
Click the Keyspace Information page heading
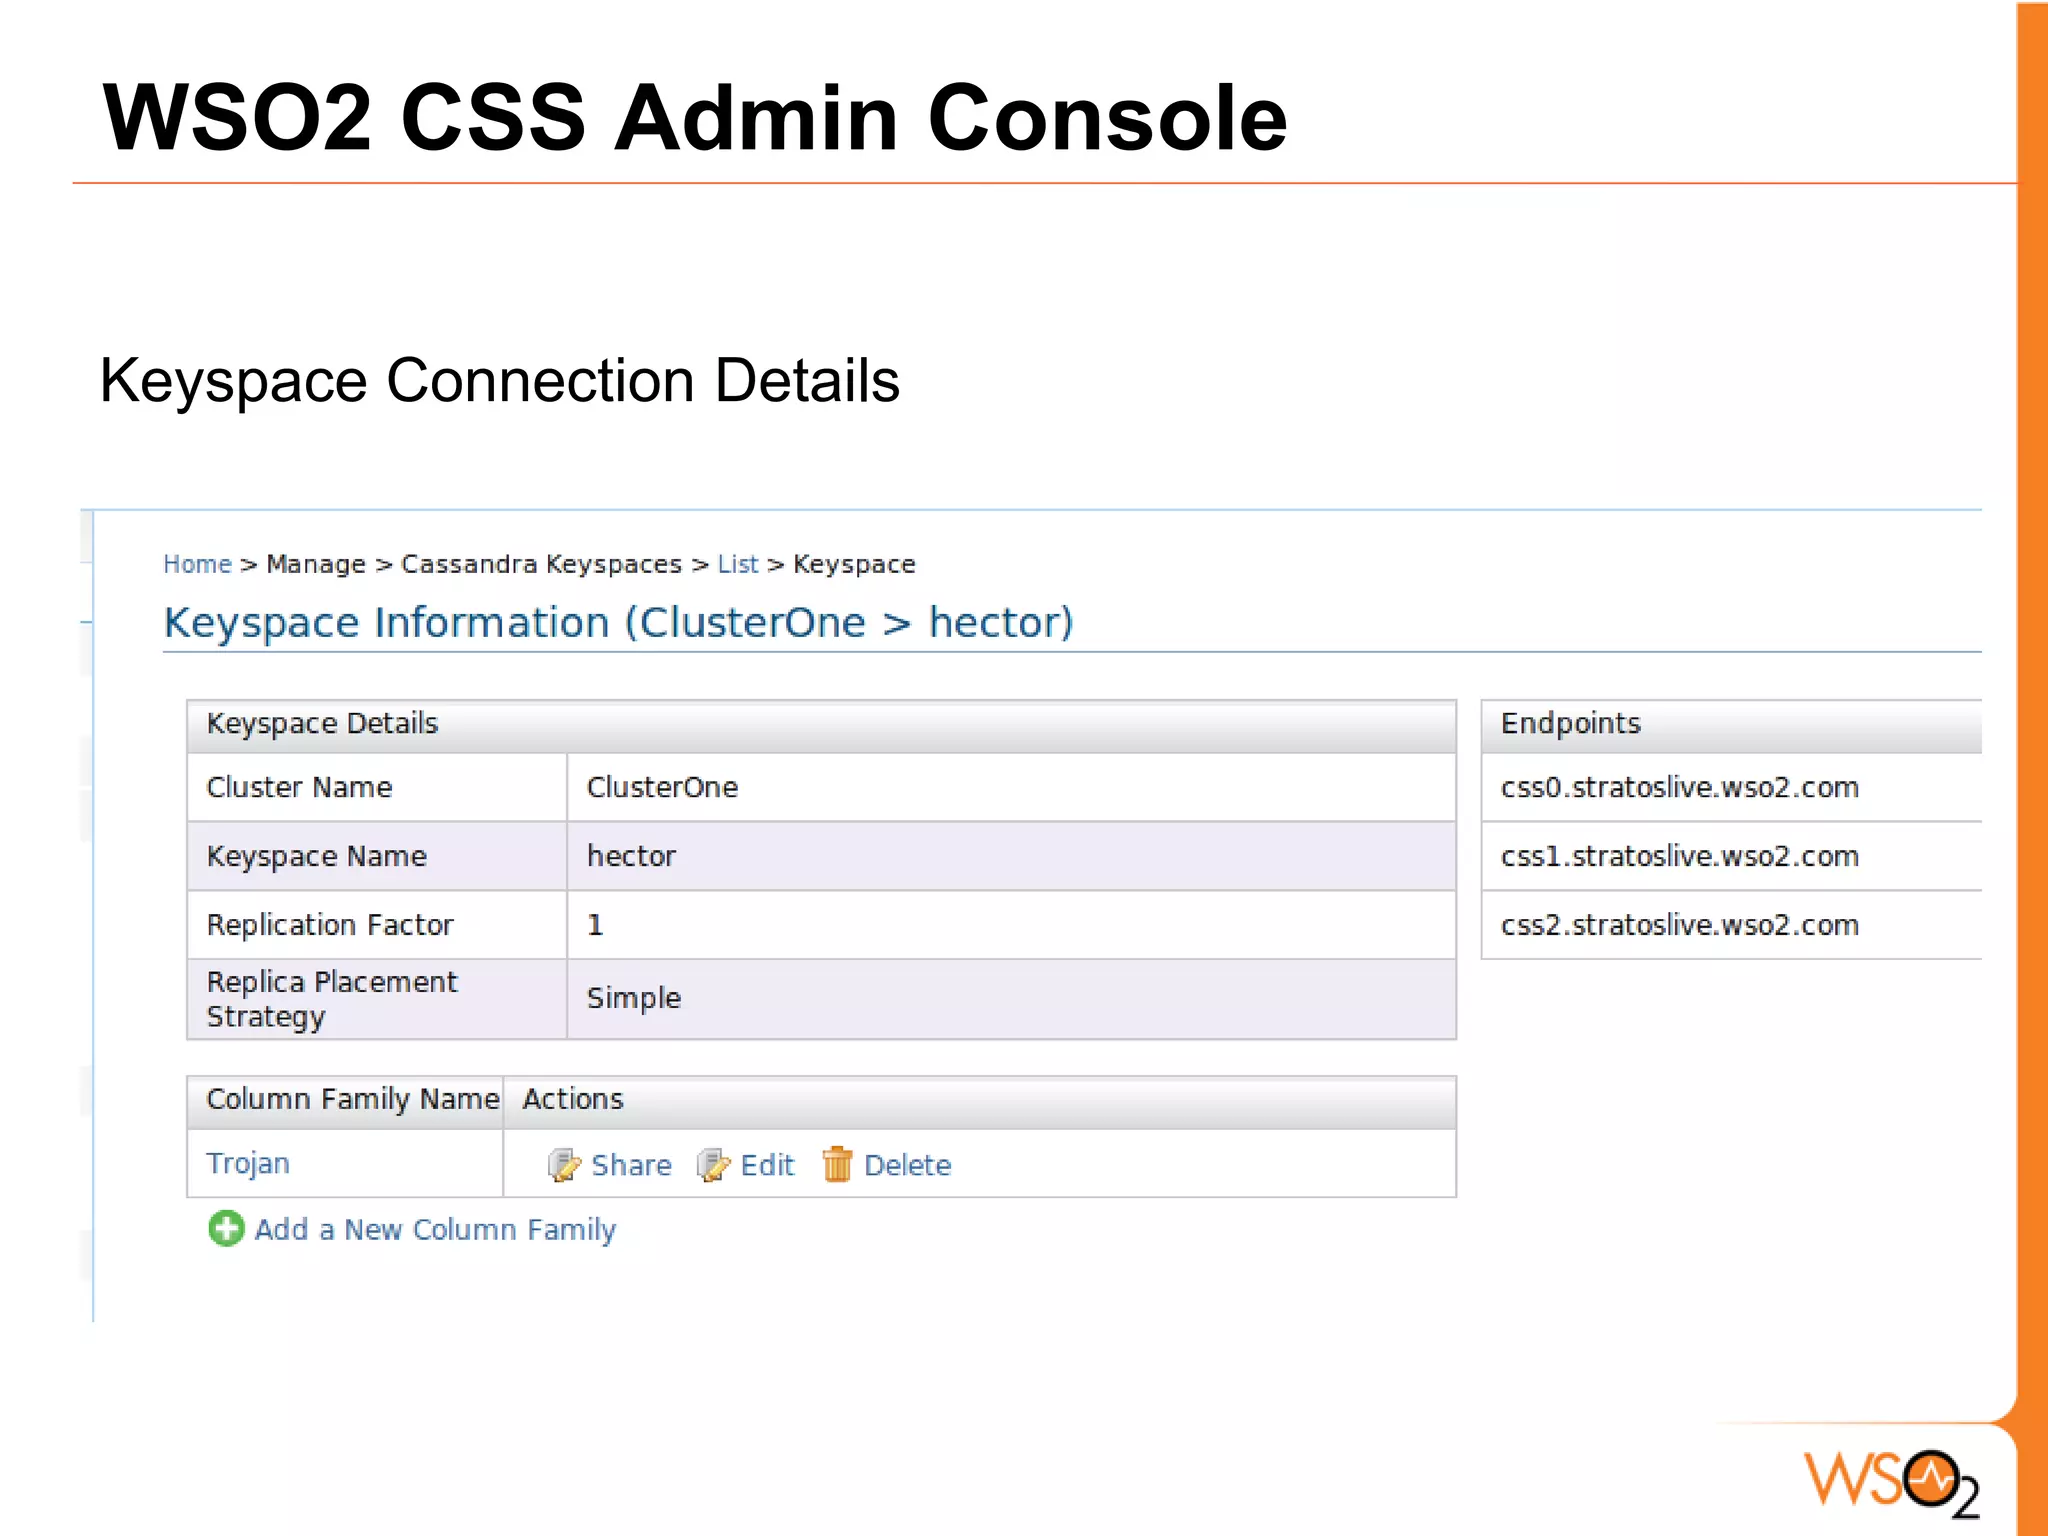click(619, 622)
